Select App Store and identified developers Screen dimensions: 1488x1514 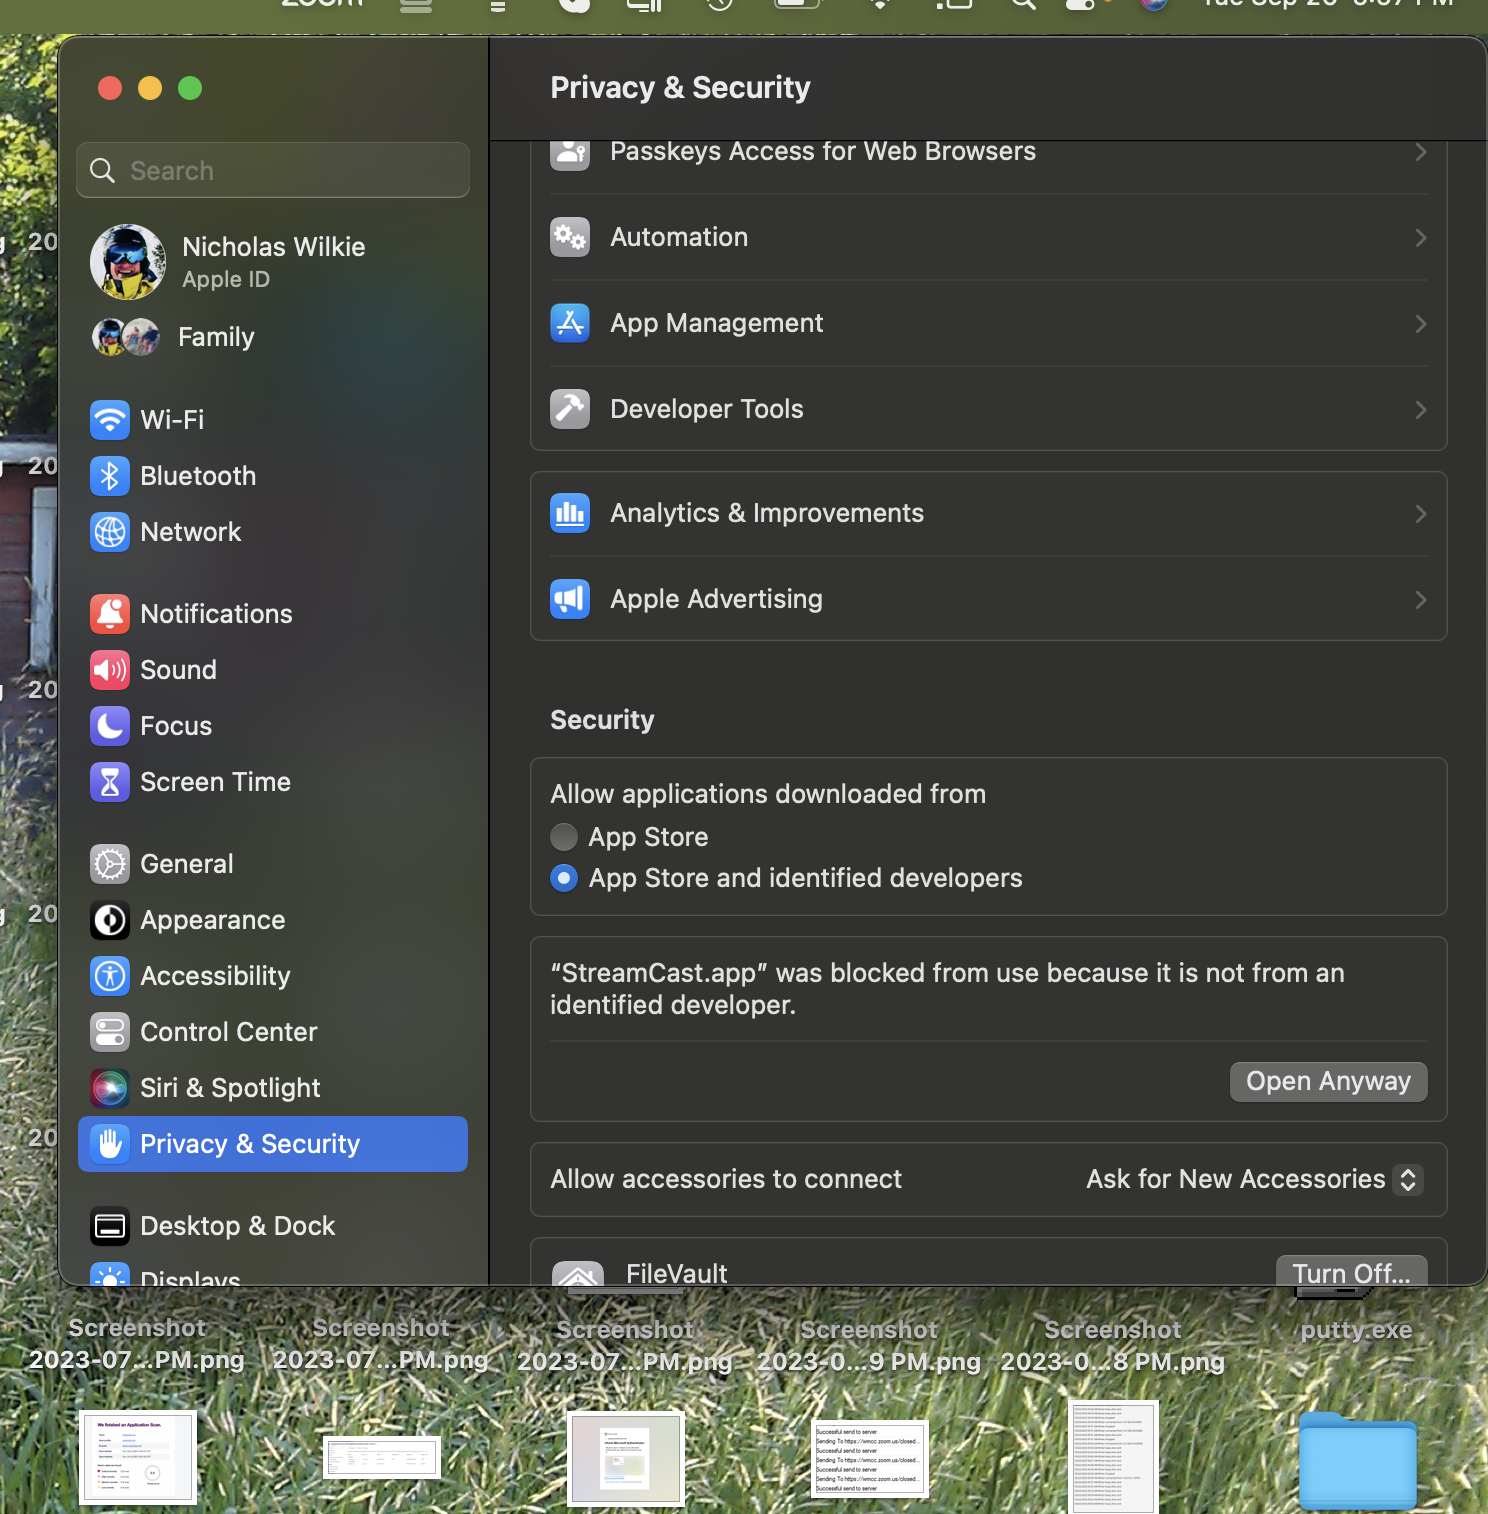point(563,878)
